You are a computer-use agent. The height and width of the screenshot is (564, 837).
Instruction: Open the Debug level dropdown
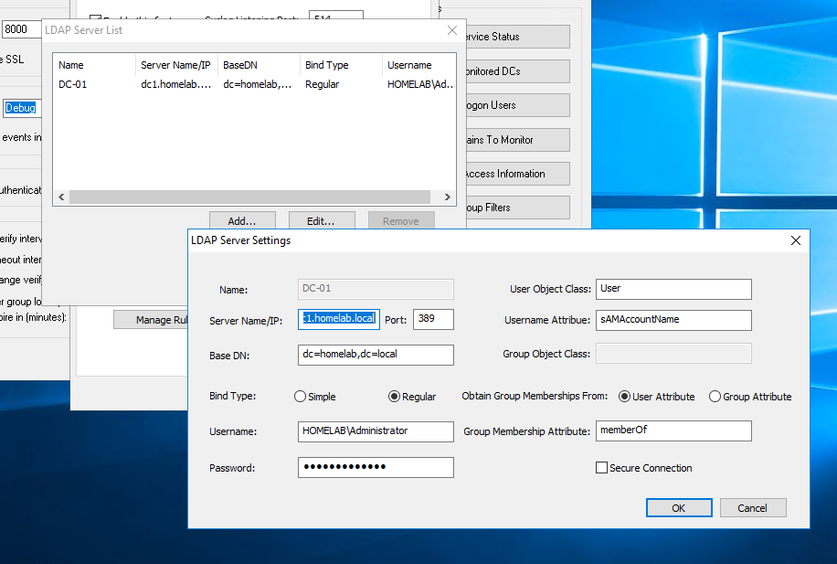point(21,108)
